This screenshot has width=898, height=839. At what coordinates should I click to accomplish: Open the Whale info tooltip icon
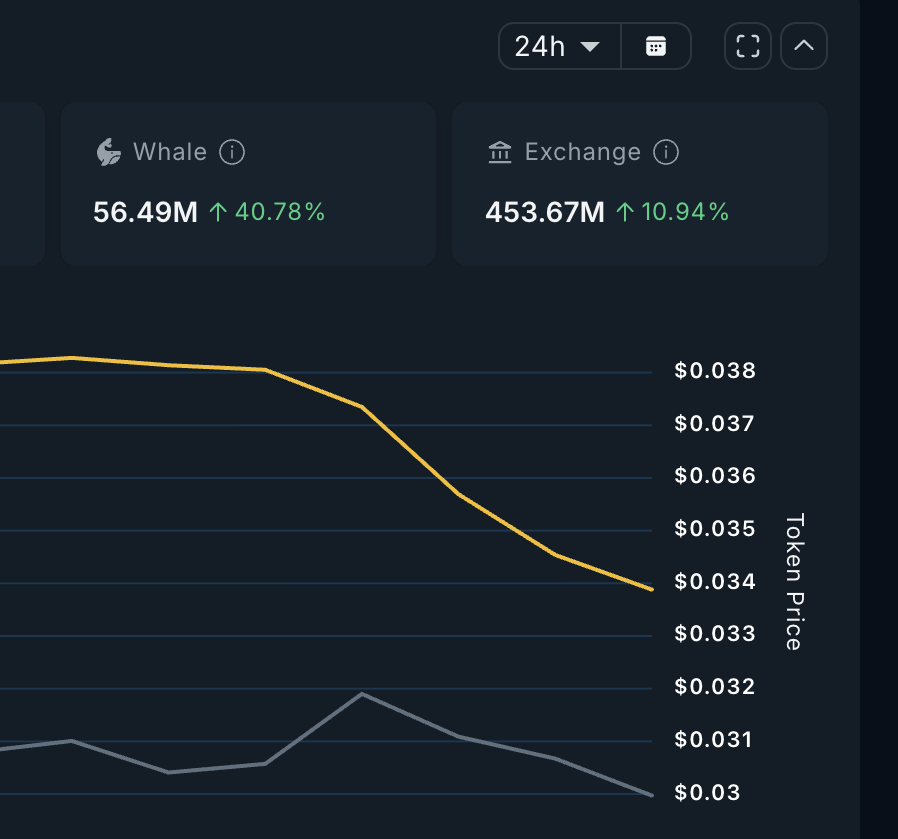(231, 152)
